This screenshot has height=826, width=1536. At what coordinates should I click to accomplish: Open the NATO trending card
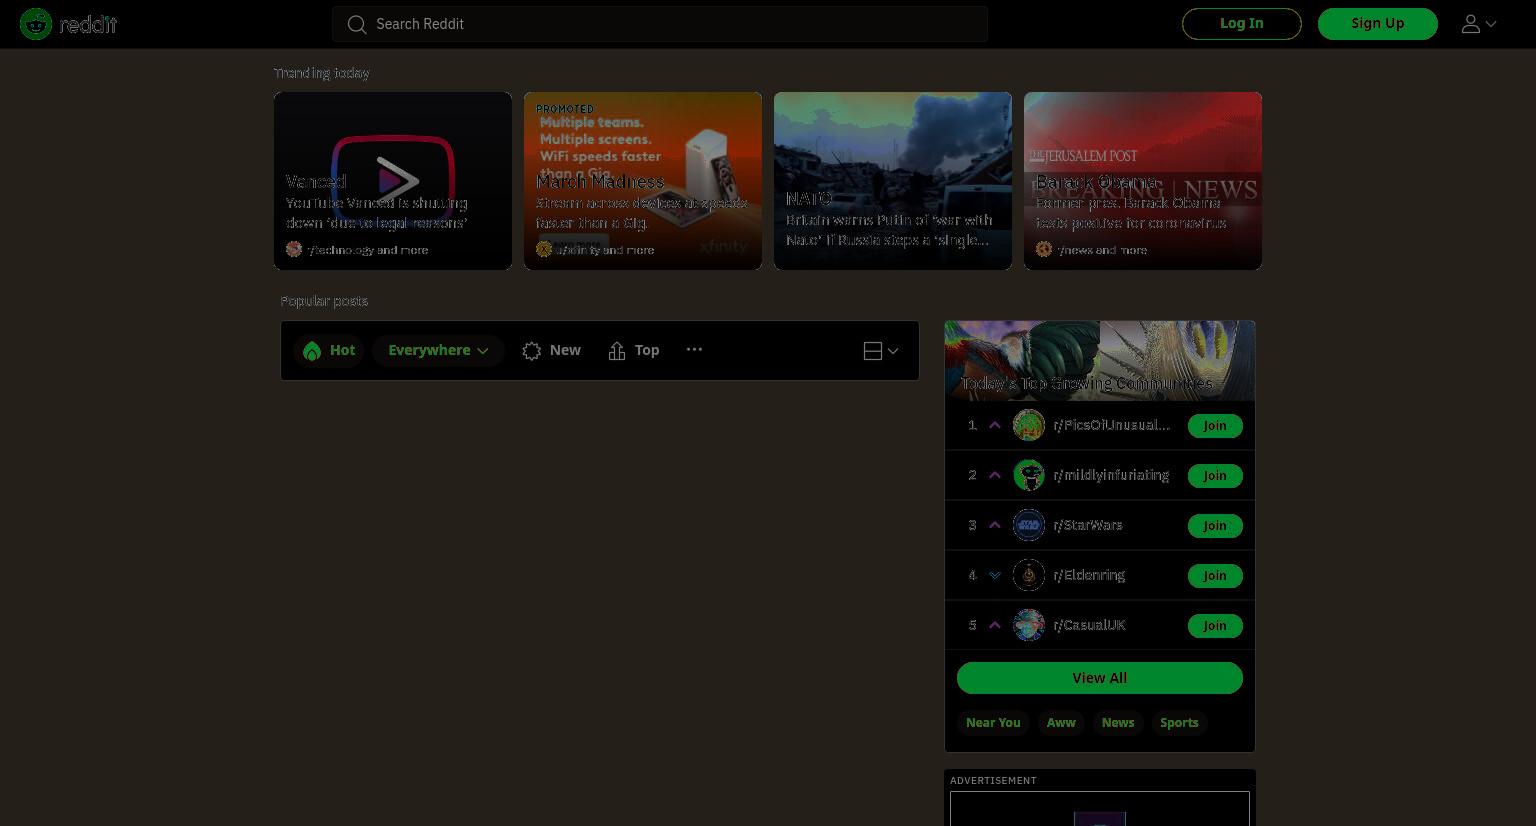tap(893, 181)
